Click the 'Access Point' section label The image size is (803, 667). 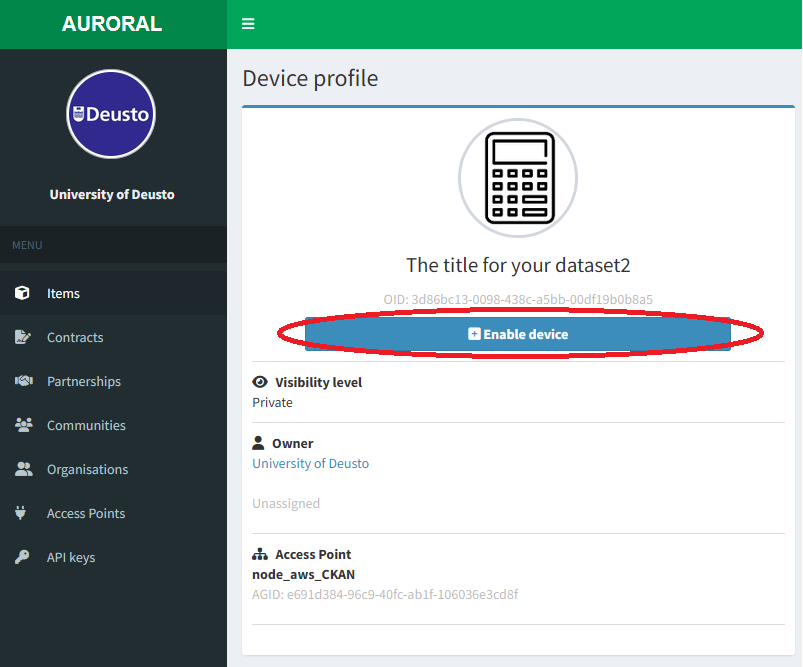pyautogui.click(x=313, y=554)
